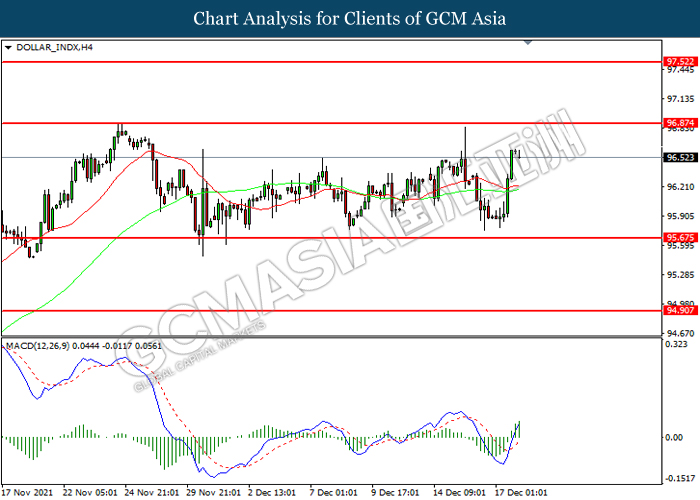Click the 97.135 price axis value
700x500 pixels.
pyautogui.click(x=681, y=99)
